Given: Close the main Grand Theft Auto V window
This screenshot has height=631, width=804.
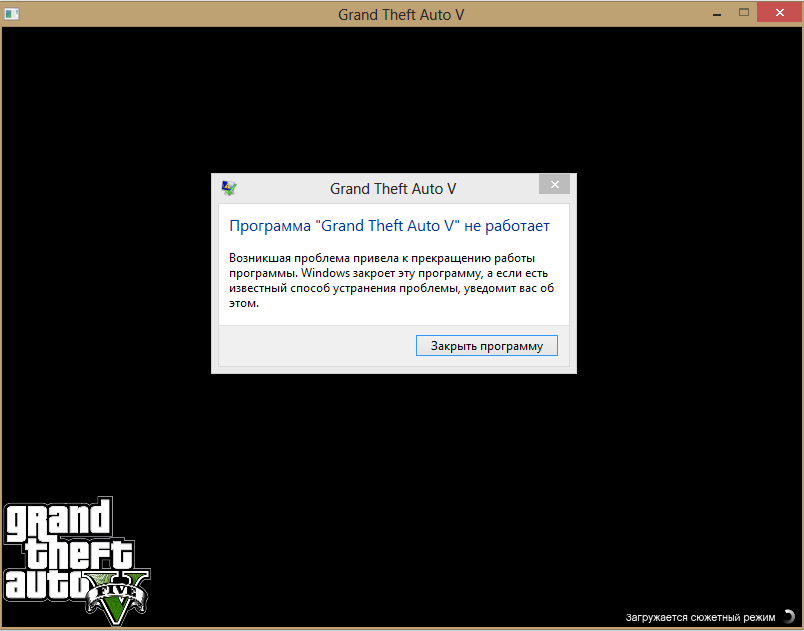Looking at the screenshot, I should point(779,12).
